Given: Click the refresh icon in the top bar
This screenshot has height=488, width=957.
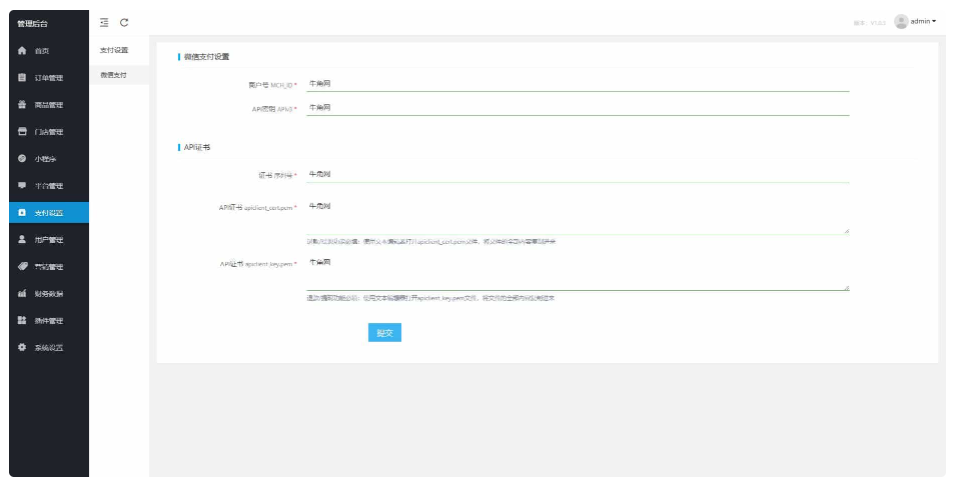Looking at the screenshot, I should tap(124, 22).
